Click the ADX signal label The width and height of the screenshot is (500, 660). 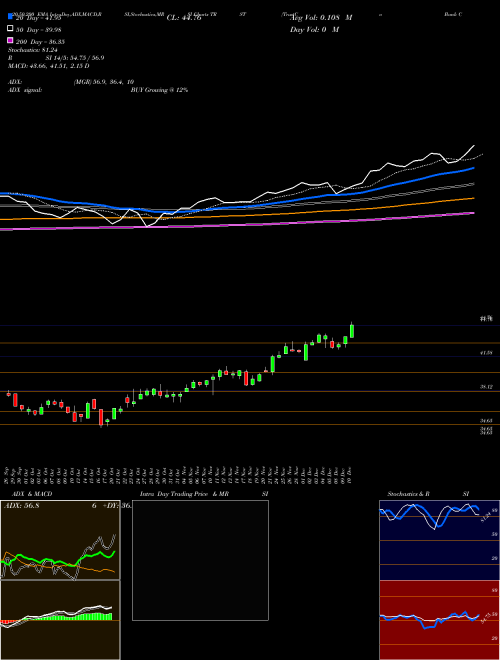point(25,90)
